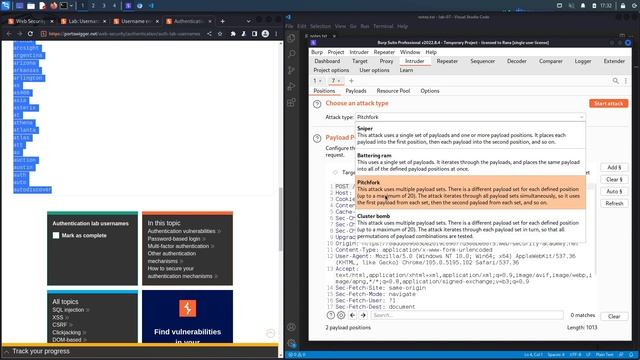Open the terminal launcher dropdown arrow

pos(71,6)
